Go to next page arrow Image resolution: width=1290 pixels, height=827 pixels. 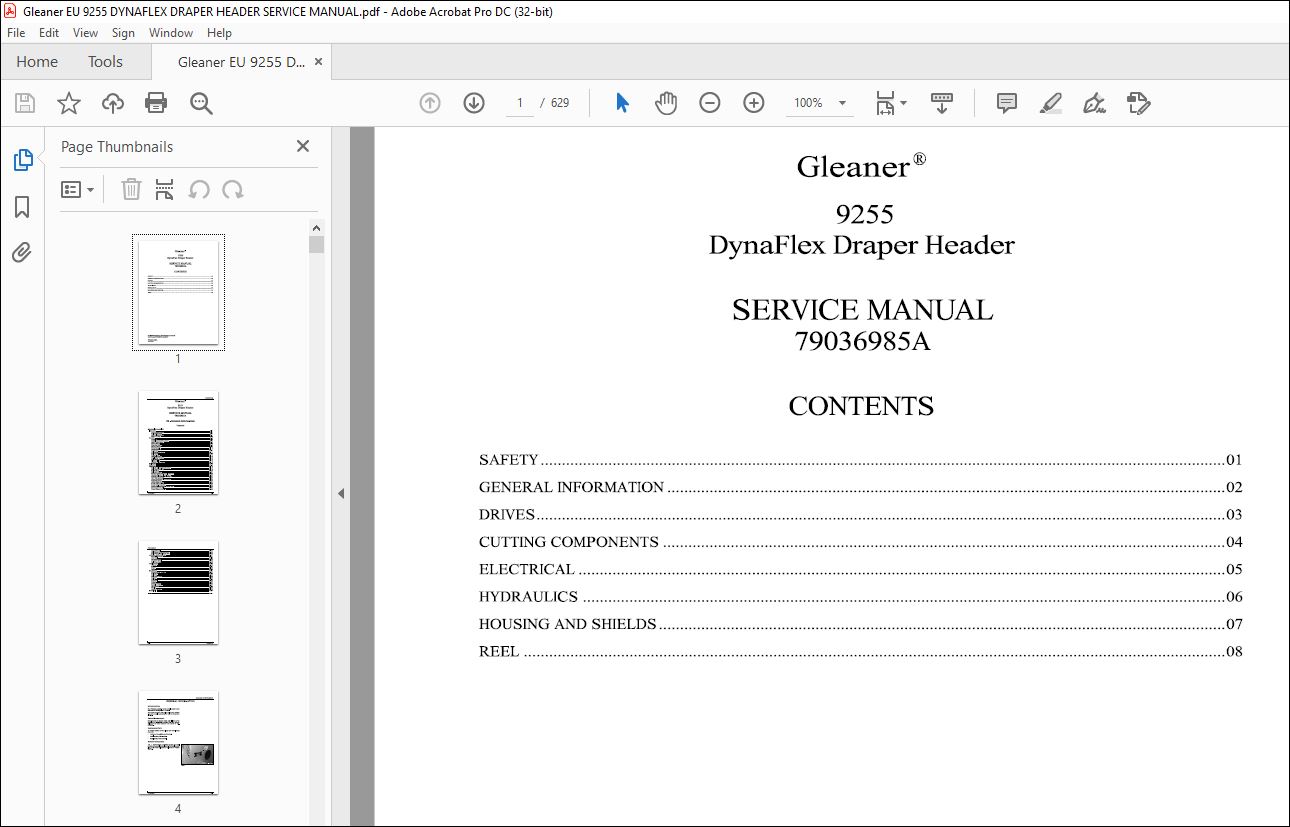coord(474,103)
